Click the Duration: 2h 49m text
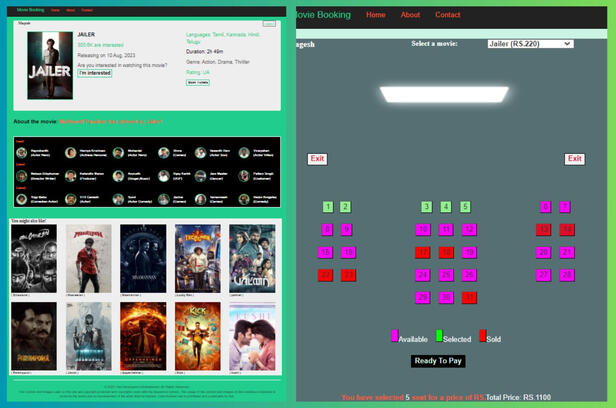 coord(204,51)
